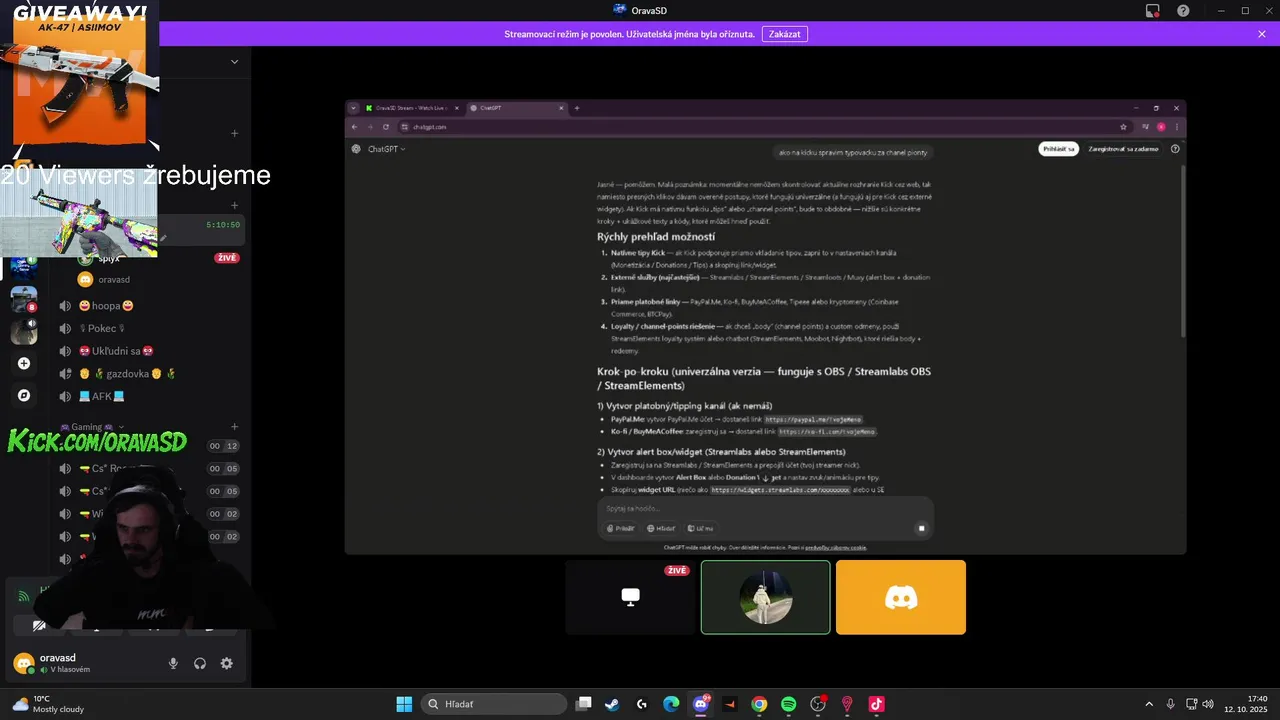Open Discord User Settings gear
1280x720 pixels.
pos(227,663)
